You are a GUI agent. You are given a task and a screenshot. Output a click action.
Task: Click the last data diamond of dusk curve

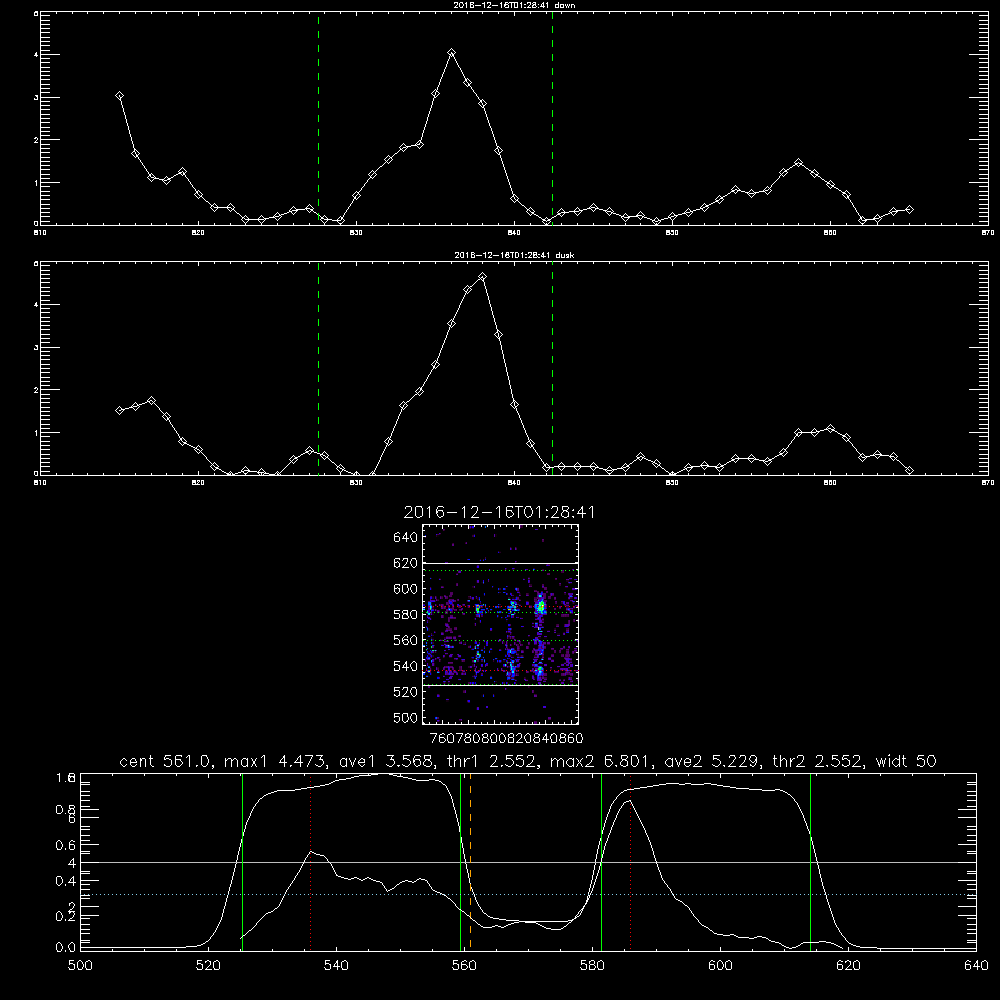pos(909,470)
